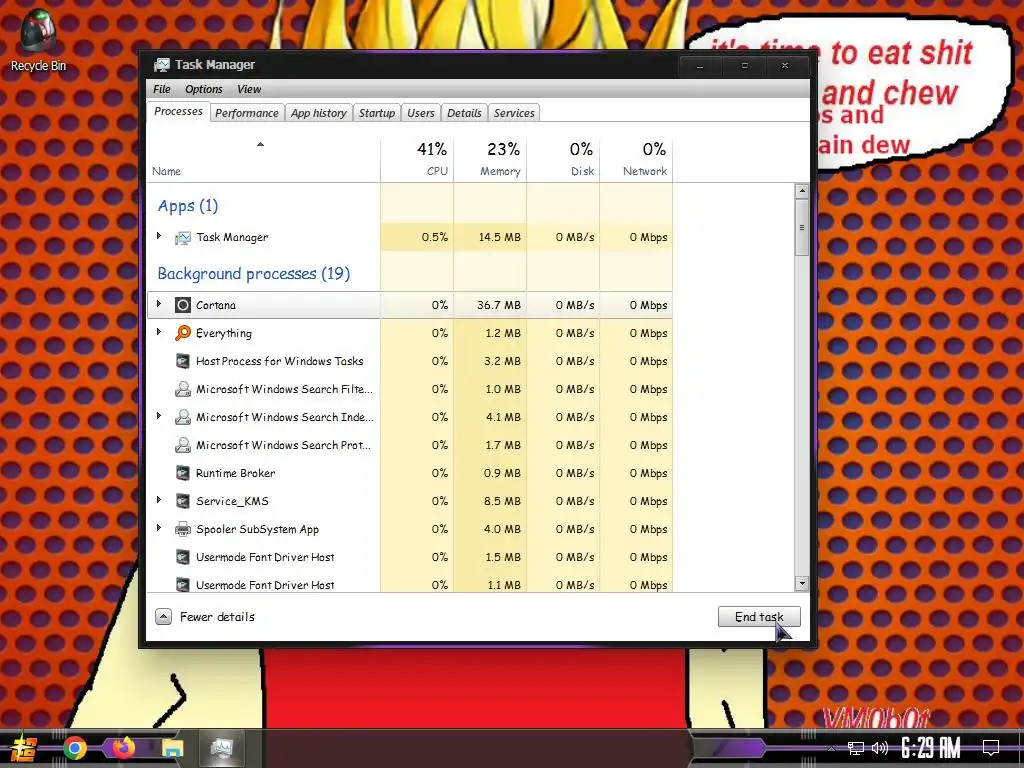Expand the Everything process group
1024x768 pixels.
159,332
